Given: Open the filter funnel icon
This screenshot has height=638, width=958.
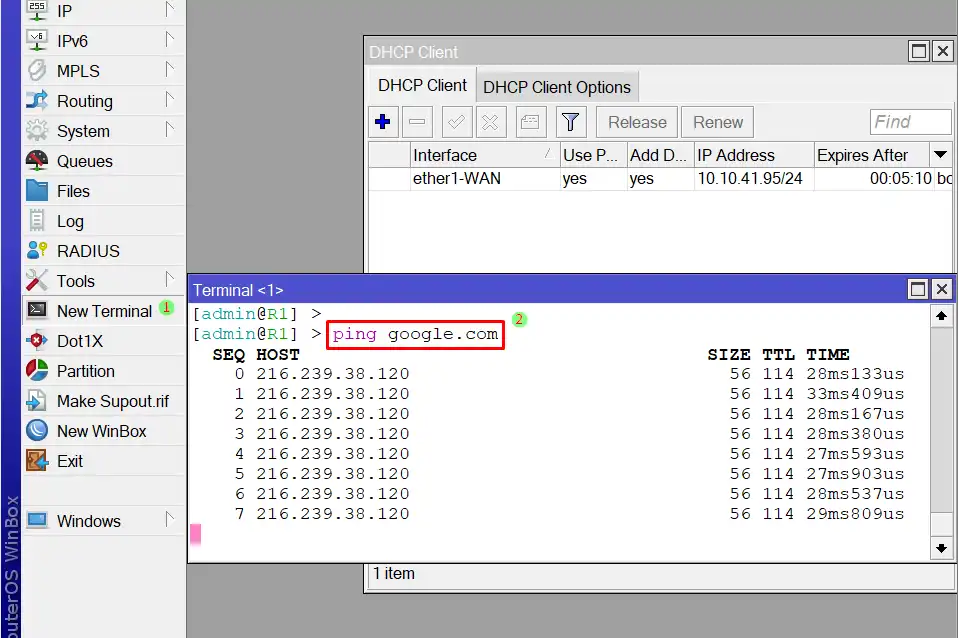Looking at the screenshot, I should point(570,122).
